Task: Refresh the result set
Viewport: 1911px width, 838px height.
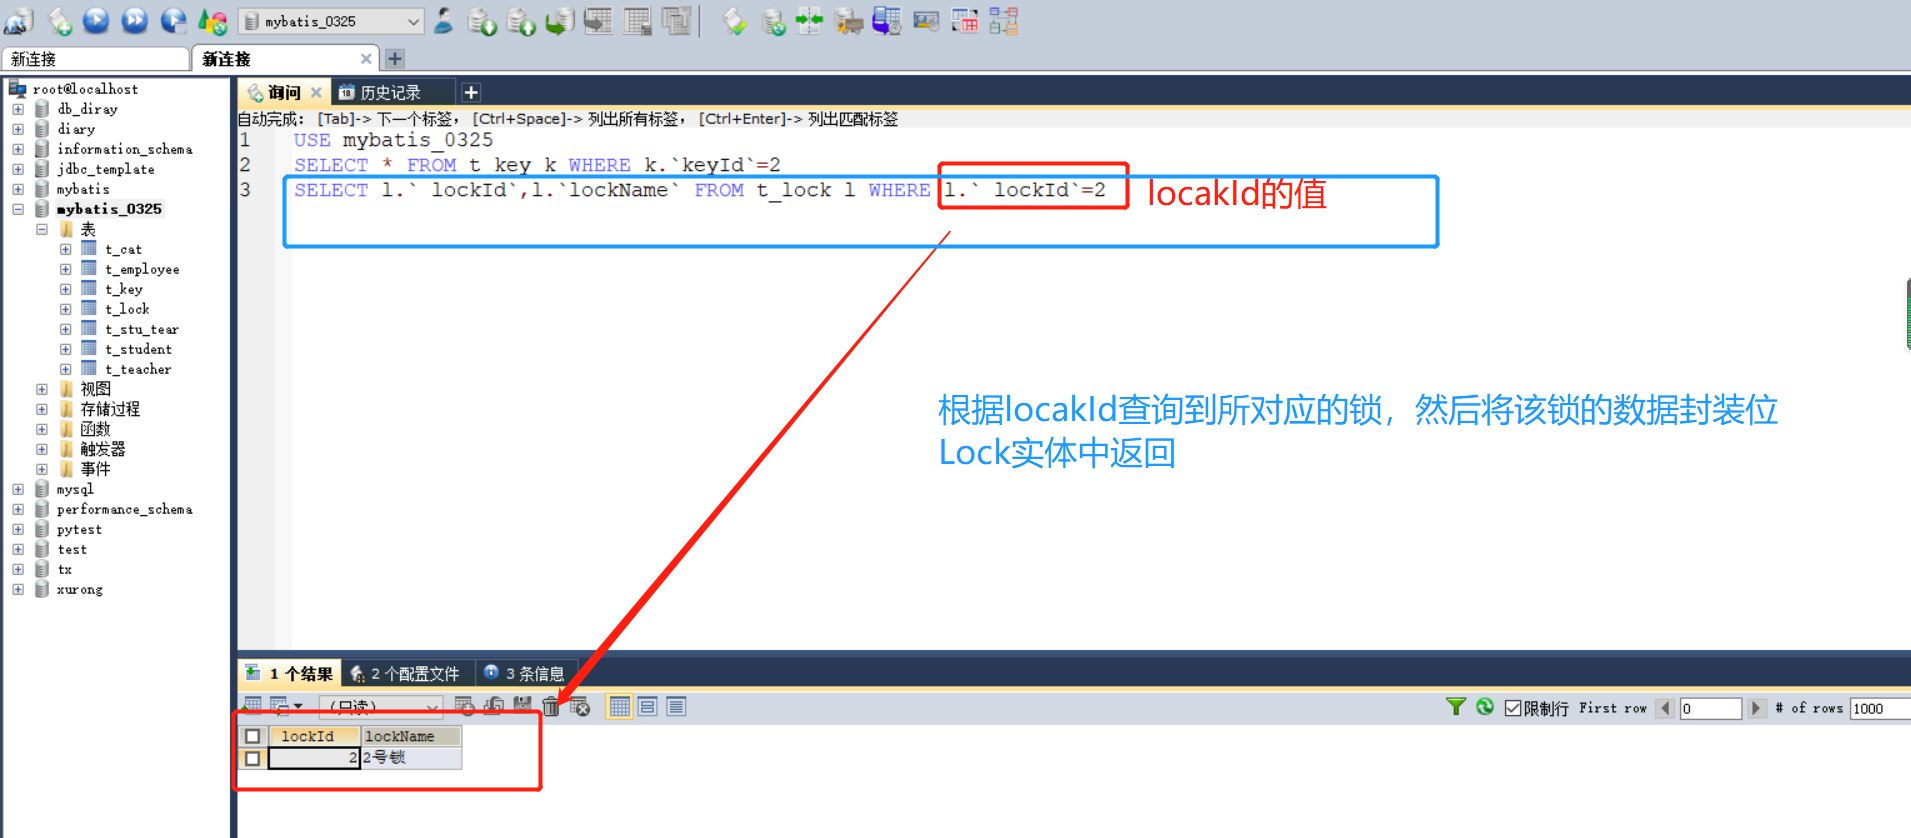Action: click(1485, 707)
